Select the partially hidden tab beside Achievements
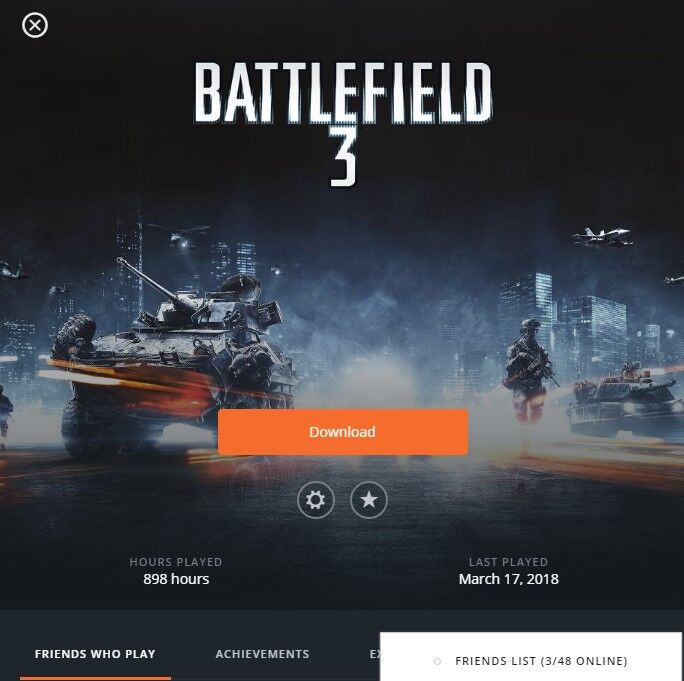The width and height of the screenshot is (684, 681). click(x=374, y=654)
